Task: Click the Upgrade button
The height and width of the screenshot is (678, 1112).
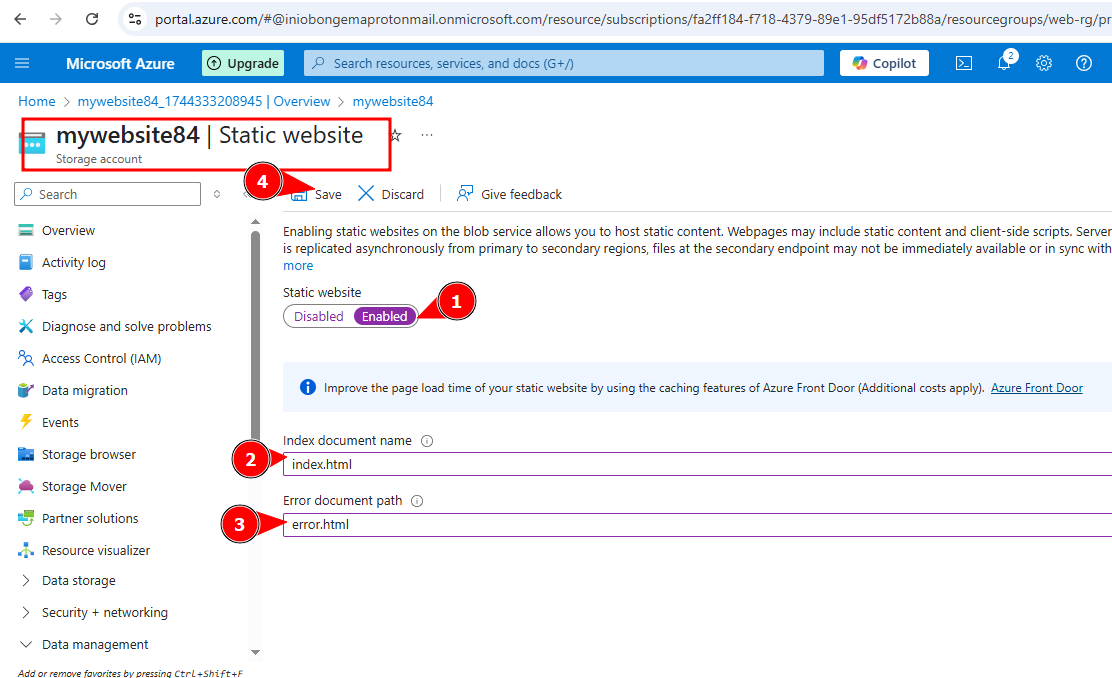Action: 243,63
